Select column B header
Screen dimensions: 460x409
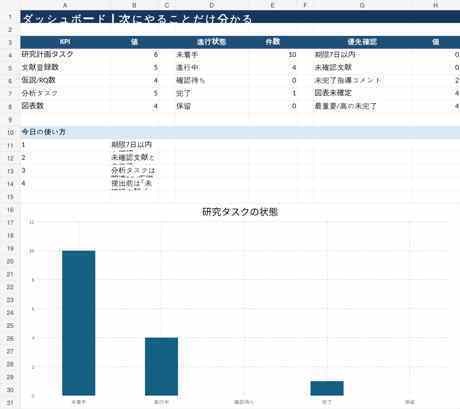(x=134, y=5)
